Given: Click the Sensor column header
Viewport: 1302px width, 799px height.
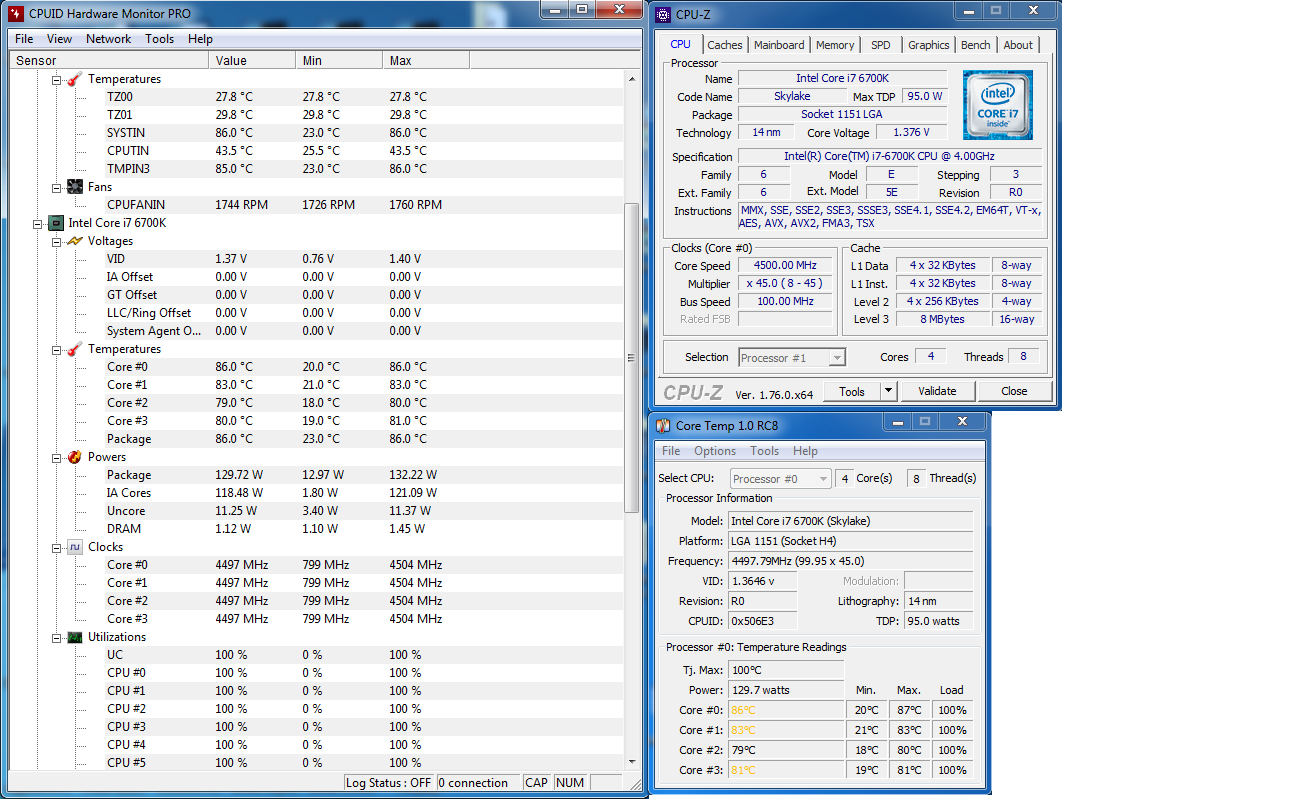Looking at the screenshot, I should click(x=110, y=61).
